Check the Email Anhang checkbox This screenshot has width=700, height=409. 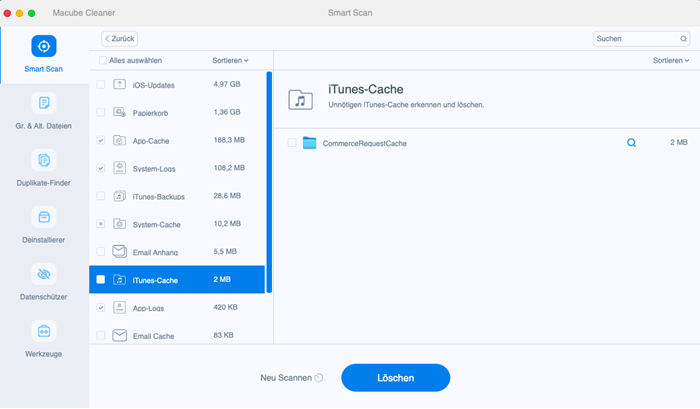pos(101,251)
